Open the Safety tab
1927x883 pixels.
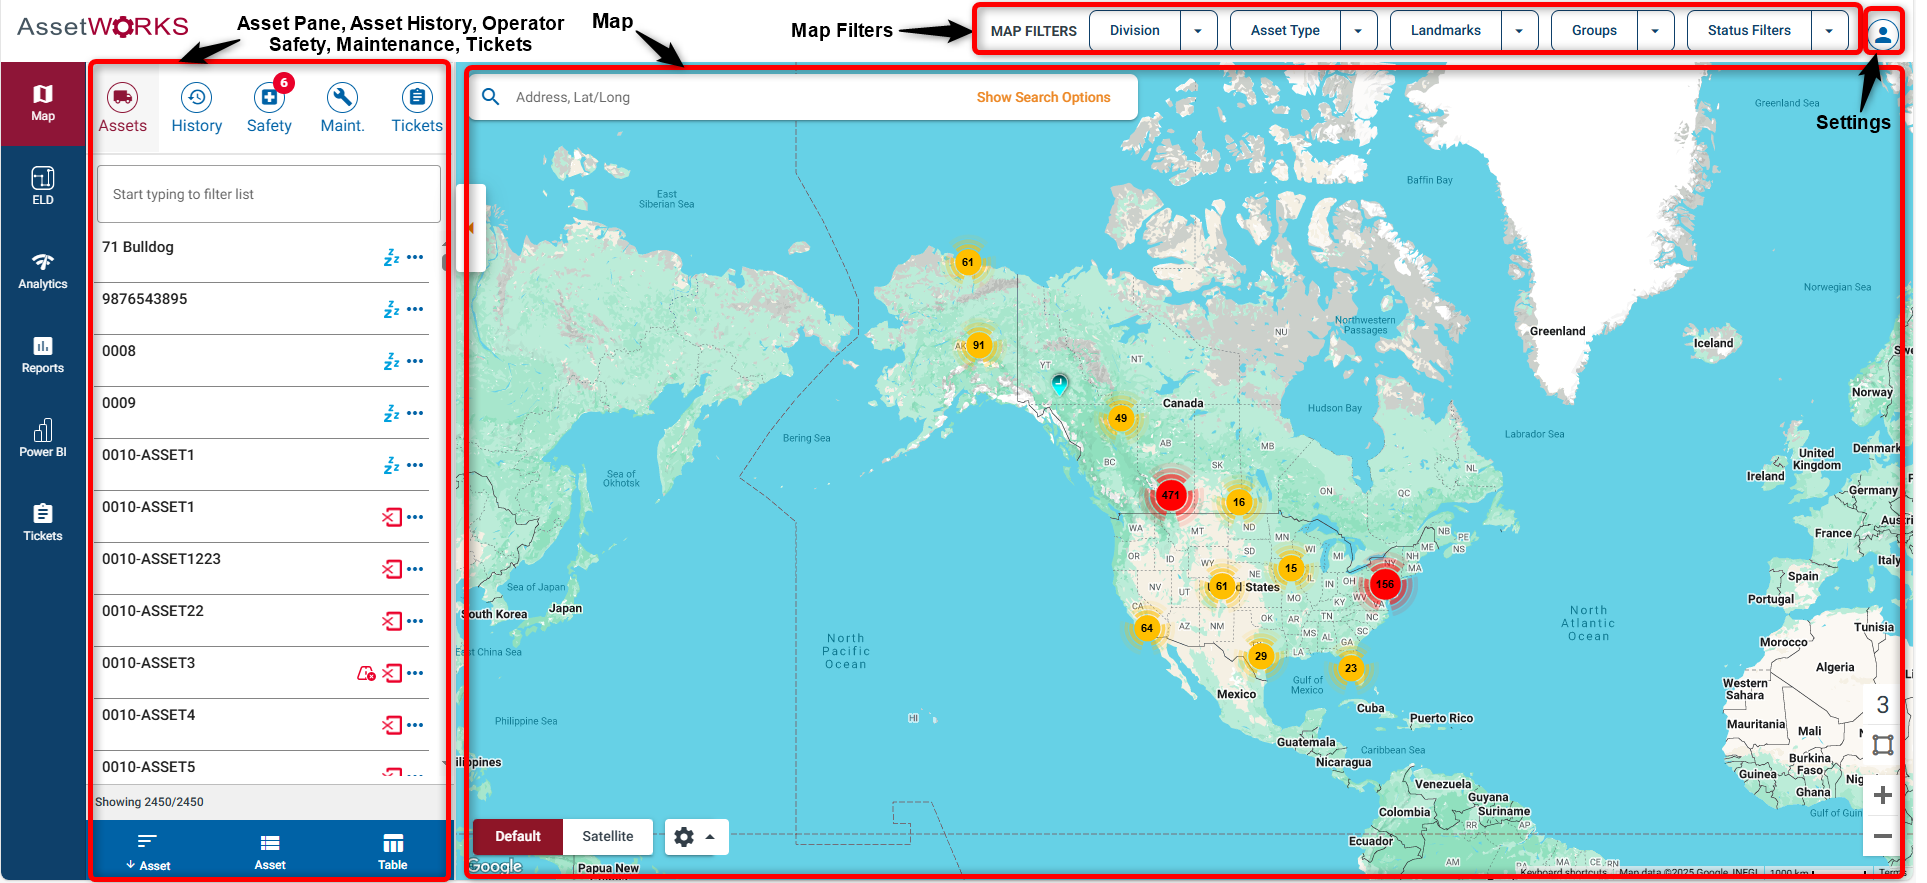[270, 109]
